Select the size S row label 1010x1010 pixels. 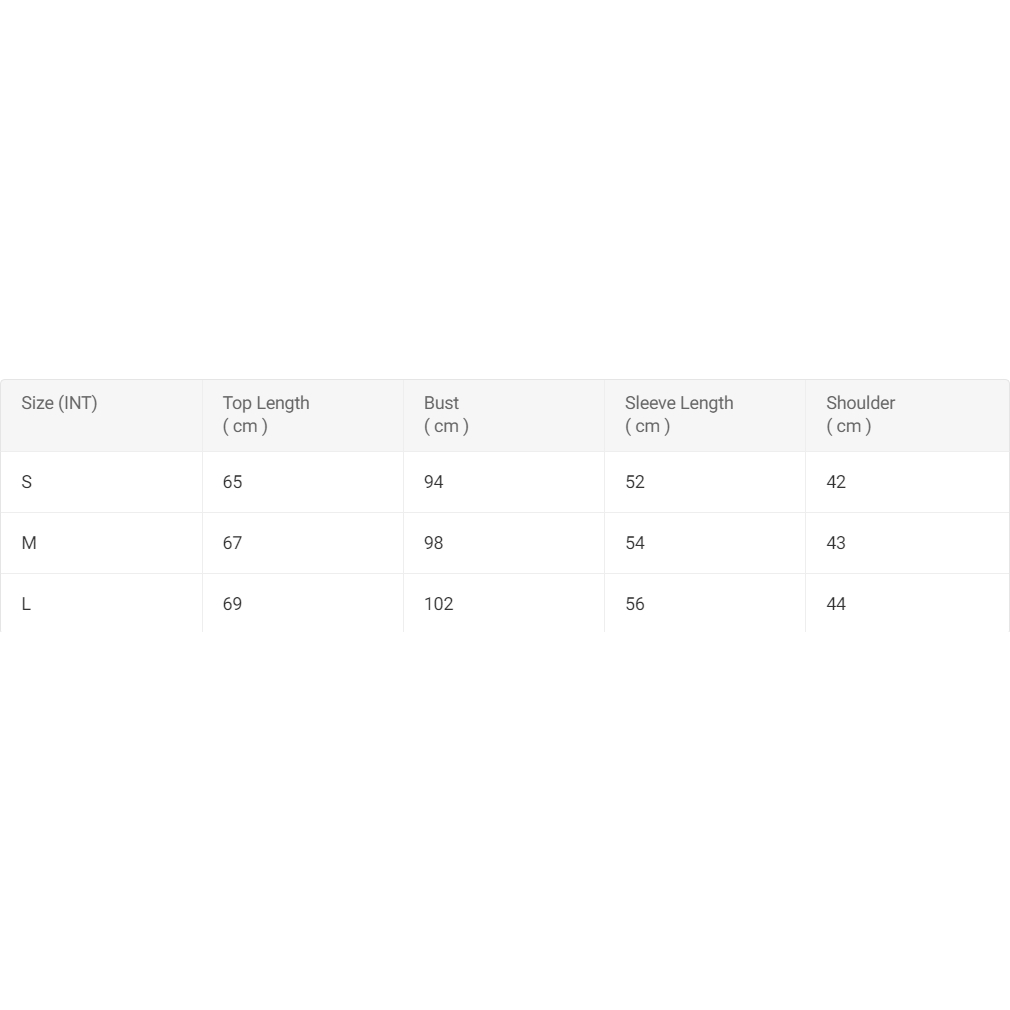point(27,482)
